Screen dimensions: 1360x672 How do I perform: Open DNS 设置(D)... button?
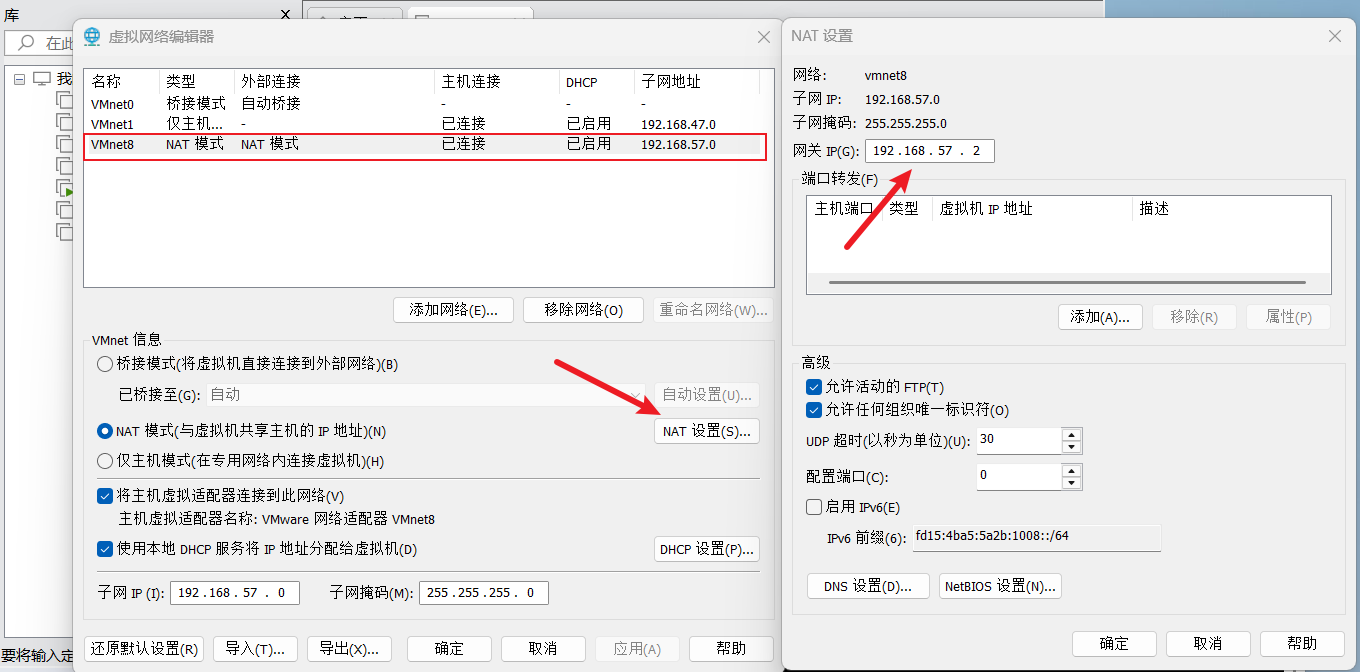868,586
